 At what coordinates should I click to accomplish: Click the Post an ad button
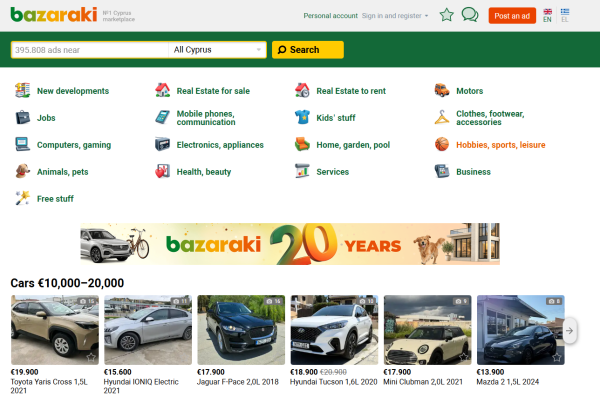512,16
